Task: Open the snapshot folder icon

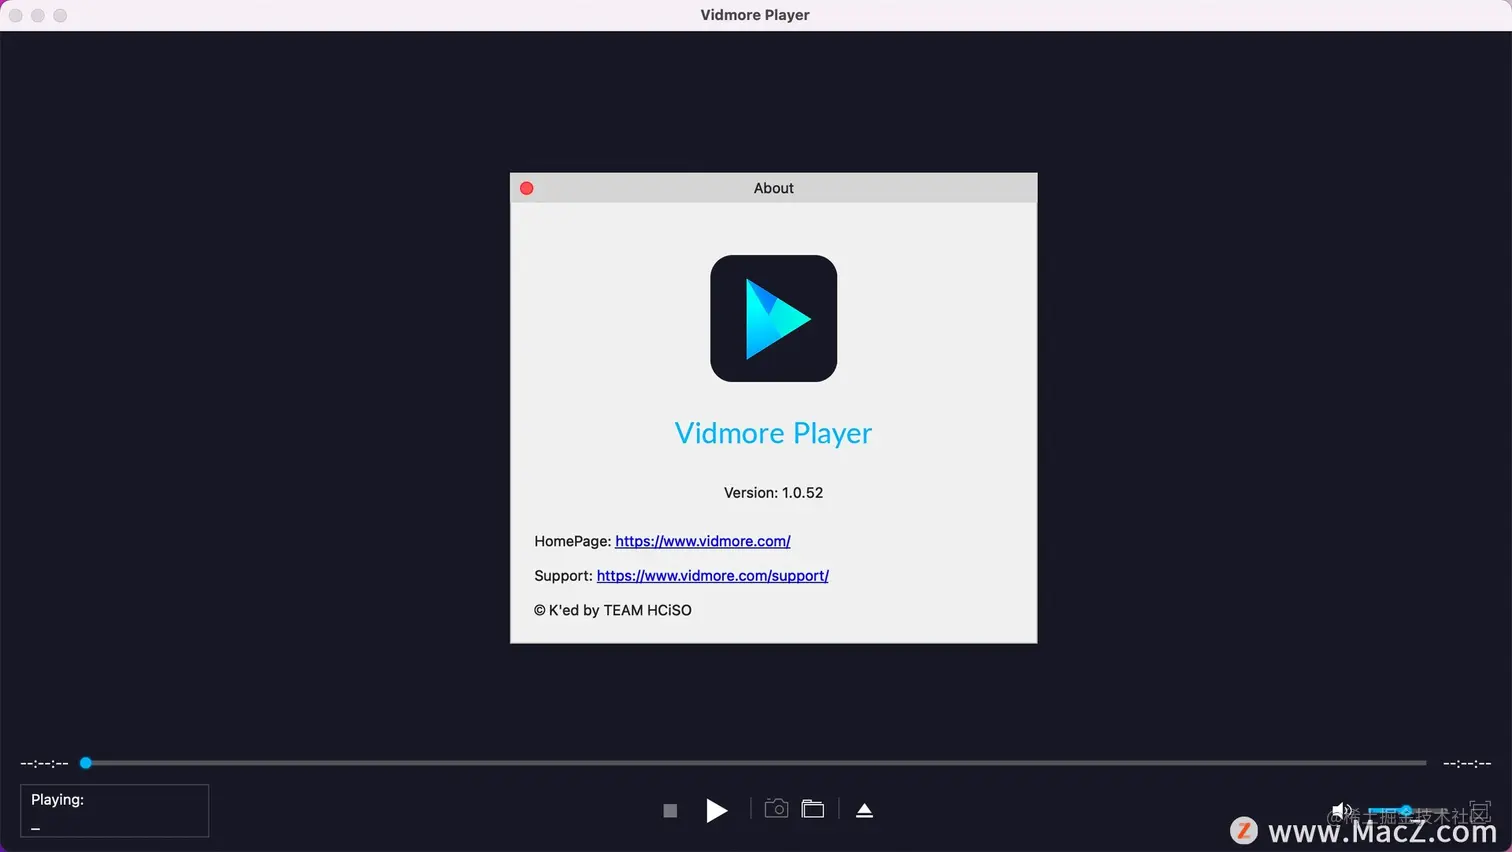Action: click(x=813, y=809)
